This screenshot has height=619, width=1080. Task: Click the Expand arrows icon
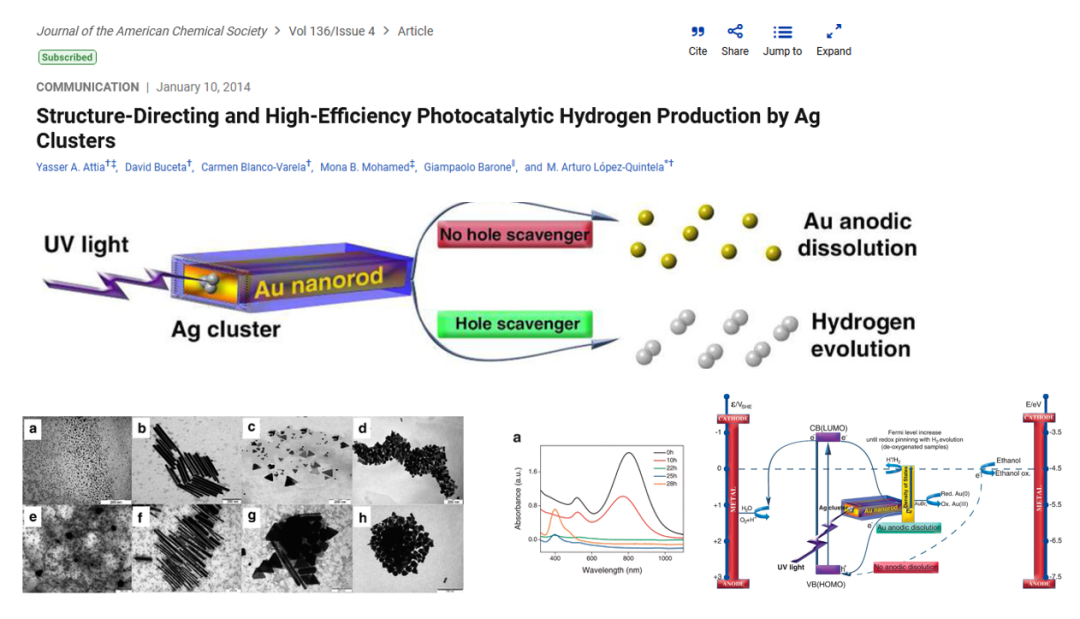click(x=834, y=32)
